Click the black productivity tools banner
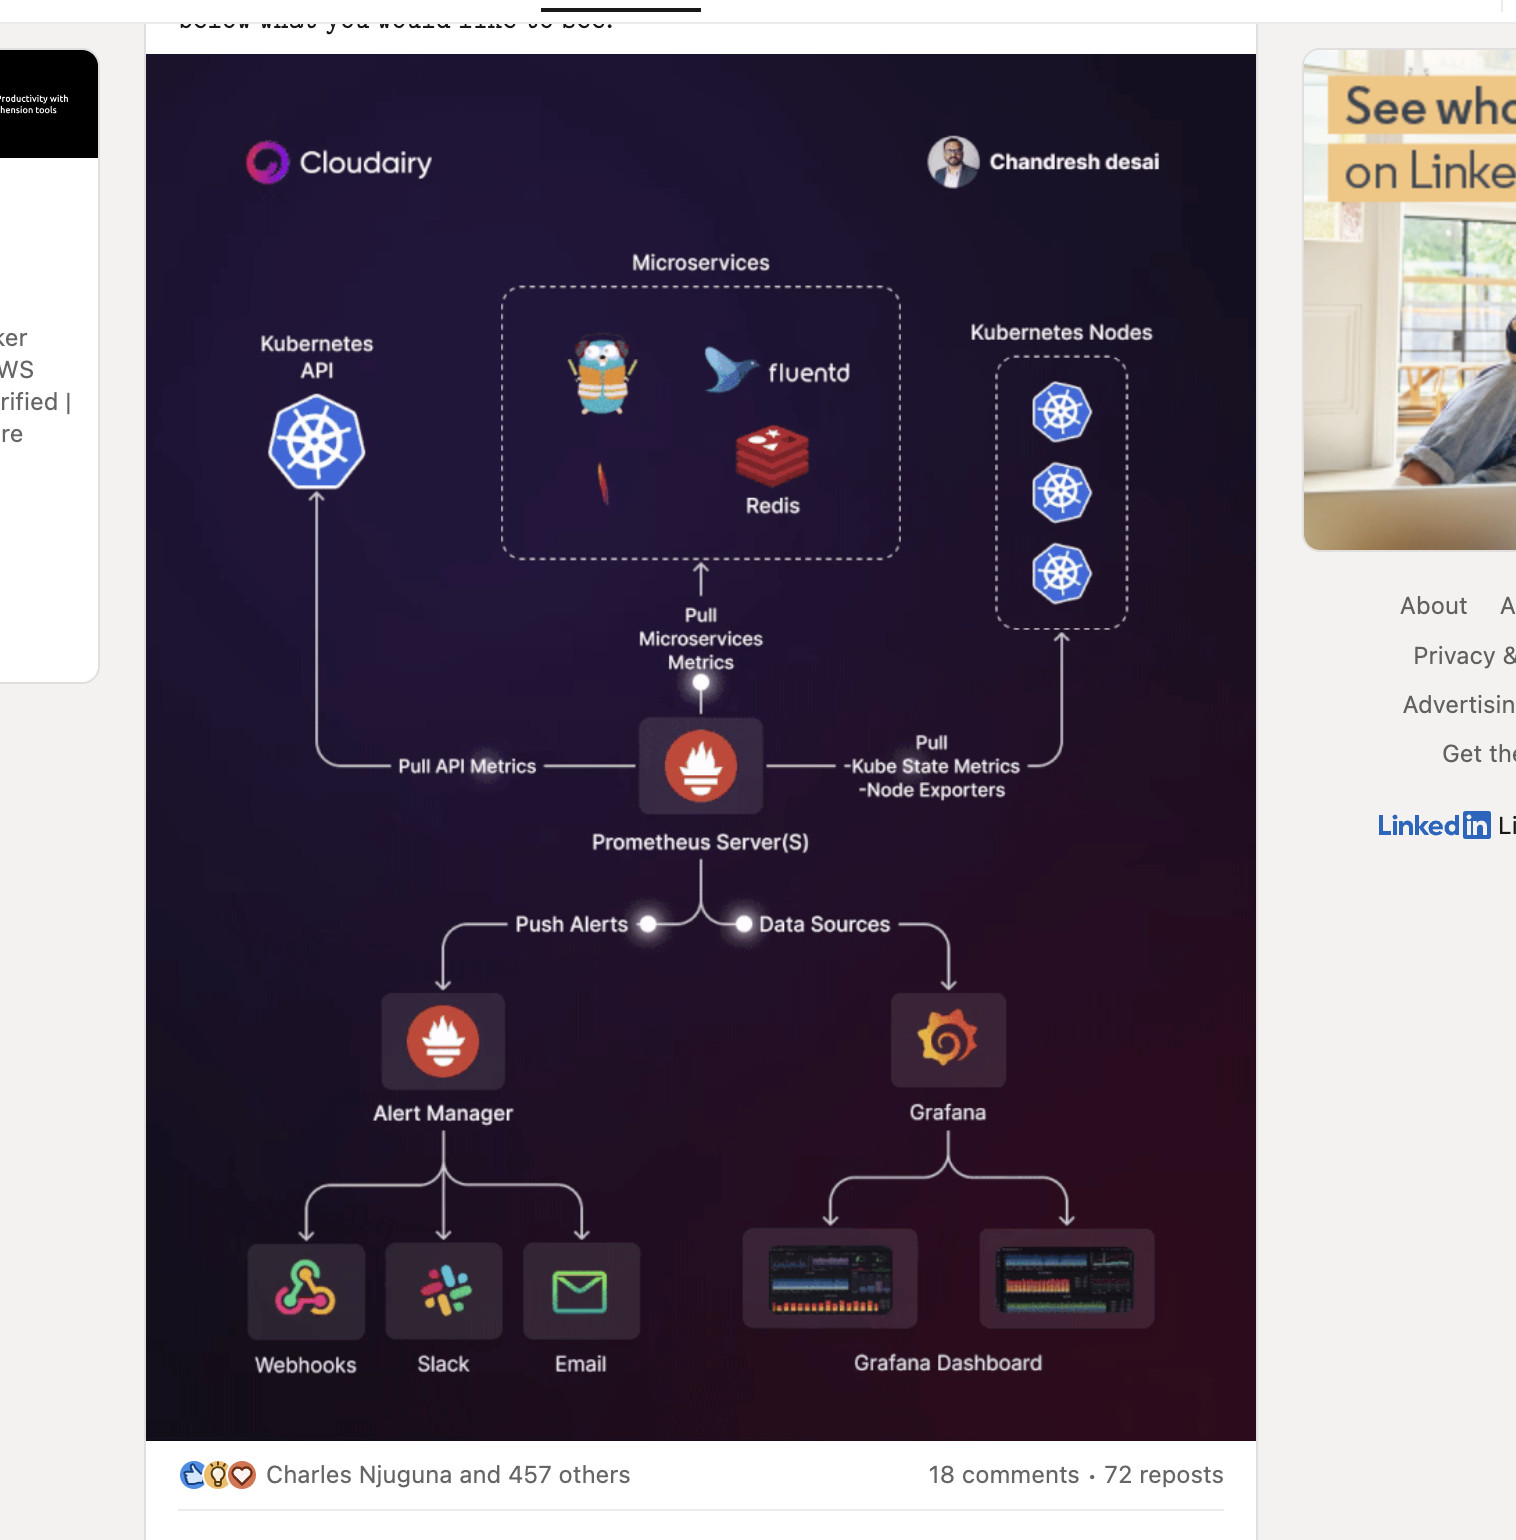Screen dimensions: 1516x1540 (49, 104)
